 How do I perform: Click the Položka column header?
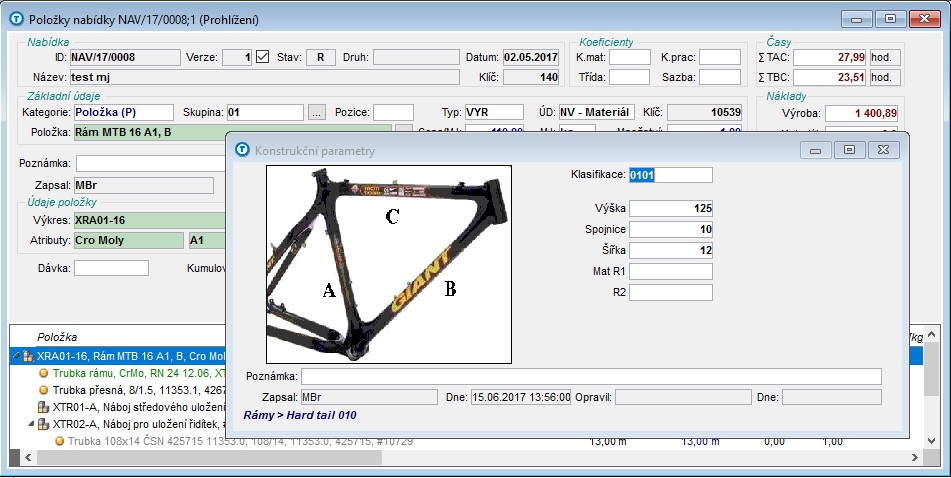pos(58,337)
